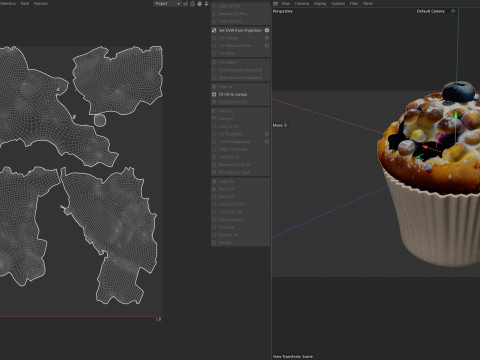Viewport: 480px width, 360px height.
Task: Click viewport hamburger menu icon
Action: coord(275,4)
